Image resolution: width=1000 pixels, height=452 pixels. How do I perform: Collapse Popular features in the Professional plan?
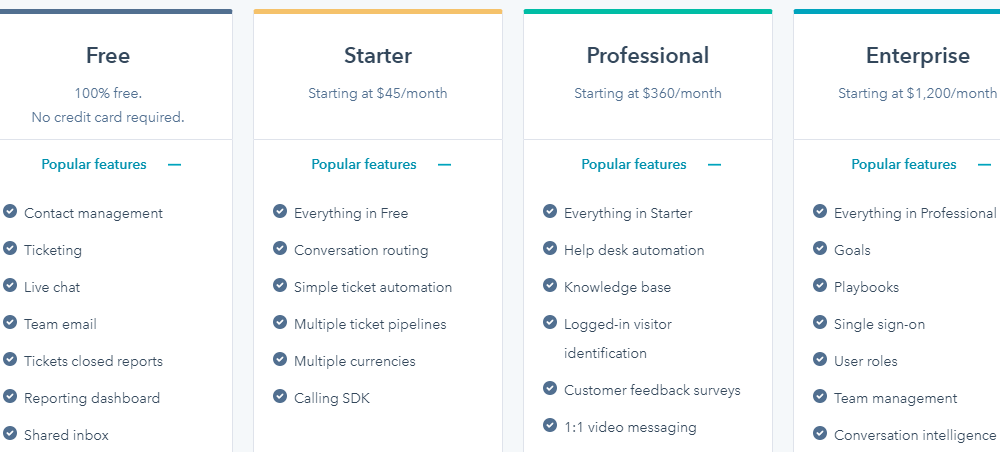tap(714, 165)
